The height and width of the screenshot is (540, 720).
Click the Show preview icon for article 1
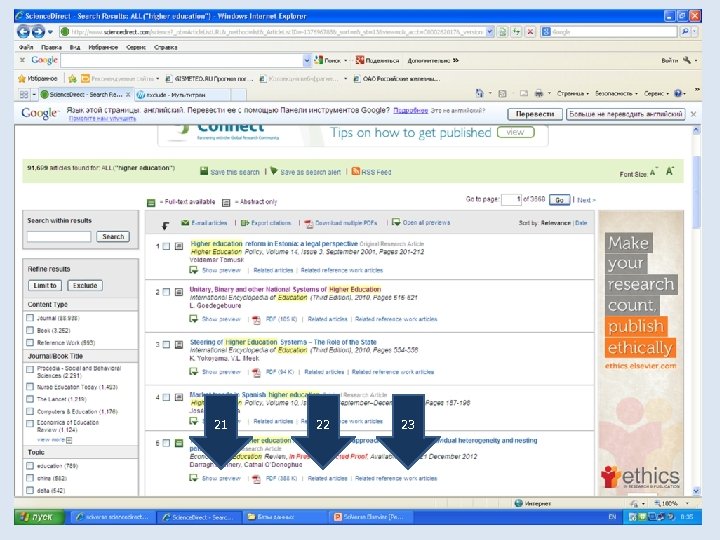[x=194, y=270]
